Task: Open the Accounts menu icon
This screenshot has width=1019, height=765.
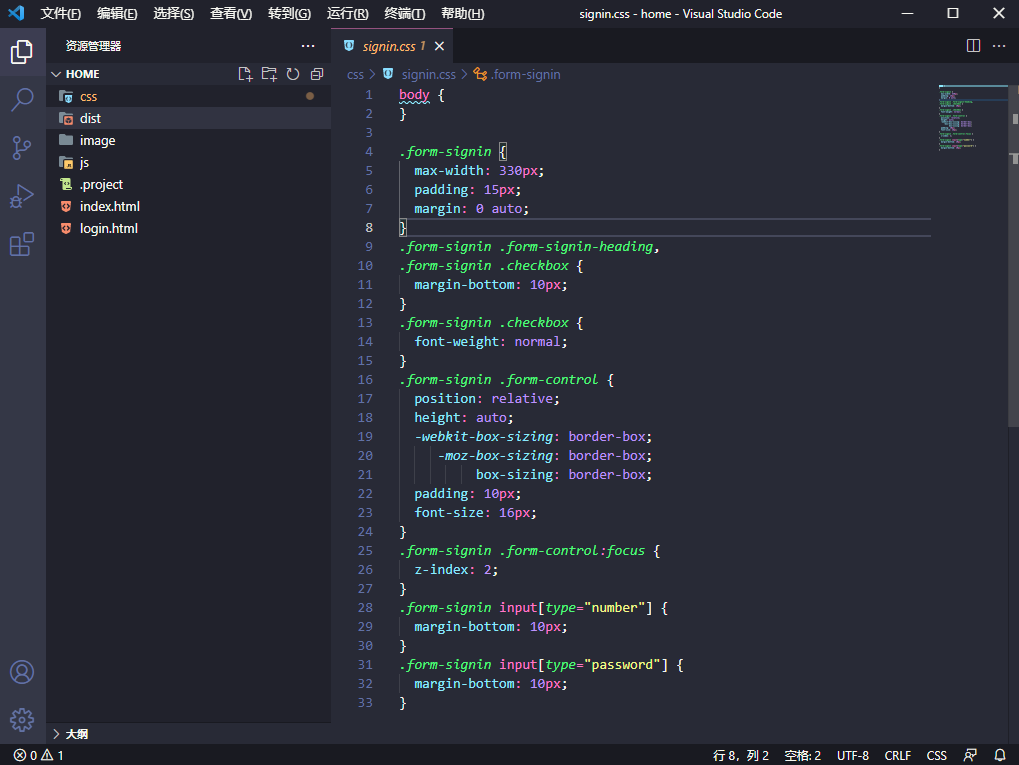Action: coord(22,672)
